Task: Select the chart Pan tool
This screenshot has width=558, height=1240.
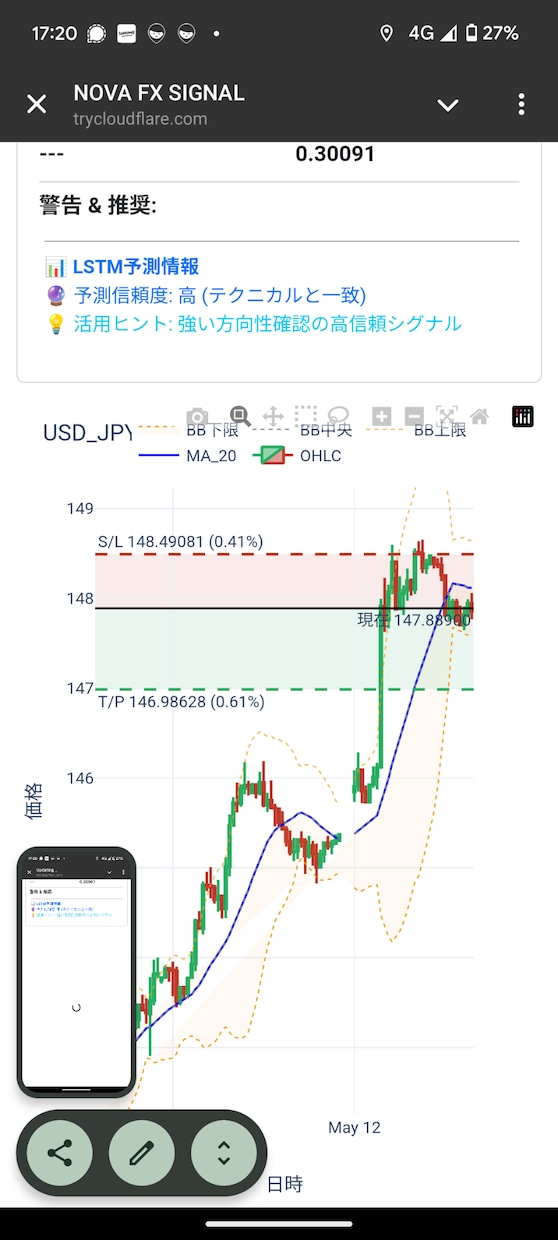Action: point(273,416)
